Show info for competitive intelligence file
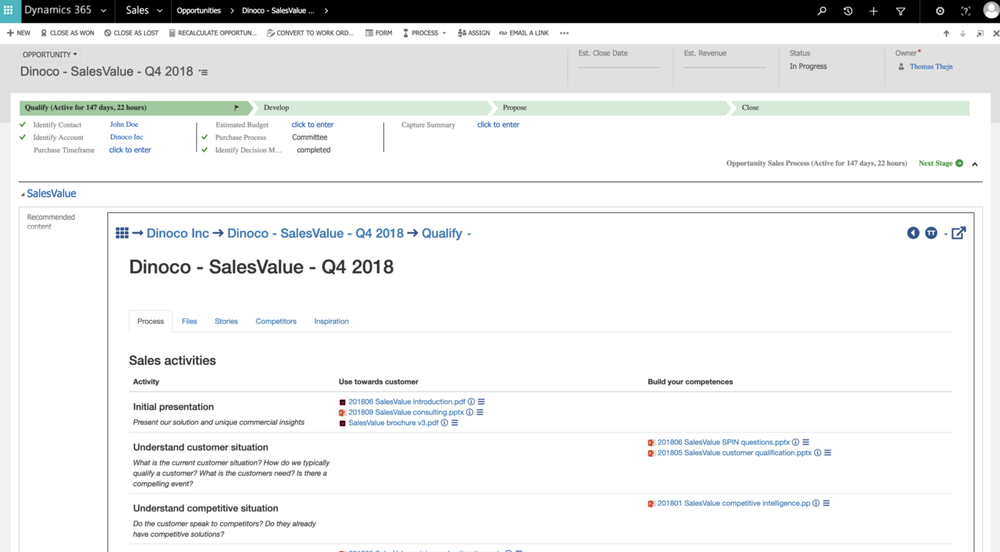Screen dimensions: 1000x552 [816, 503]
